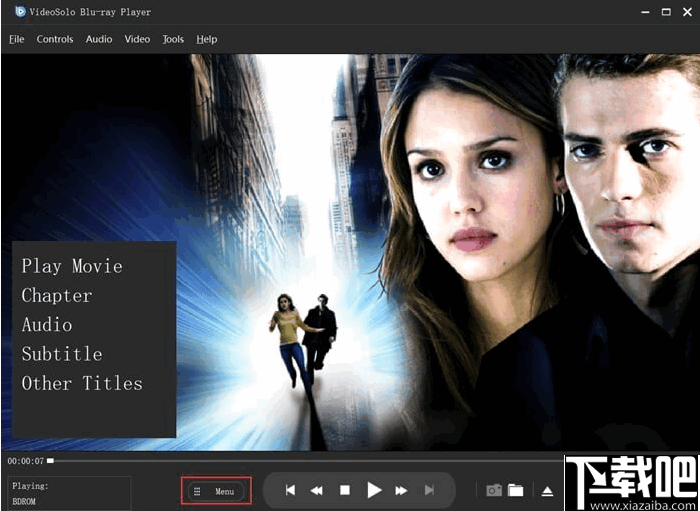Click the Menu button in control bar

(217, 491)
